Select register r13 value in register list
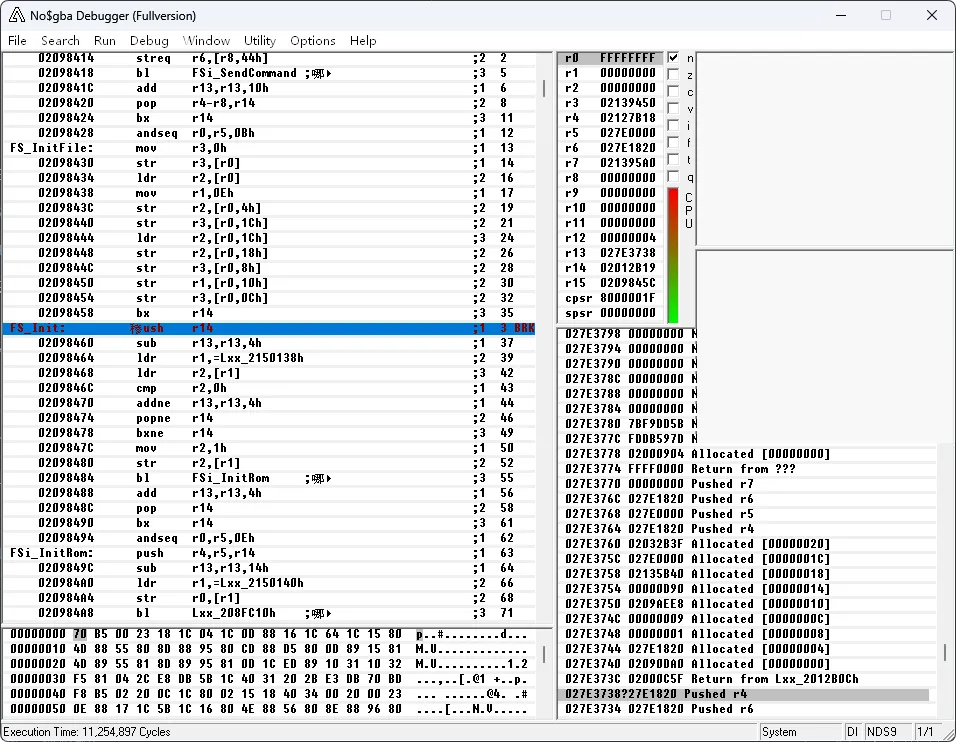 click(628, 253)
